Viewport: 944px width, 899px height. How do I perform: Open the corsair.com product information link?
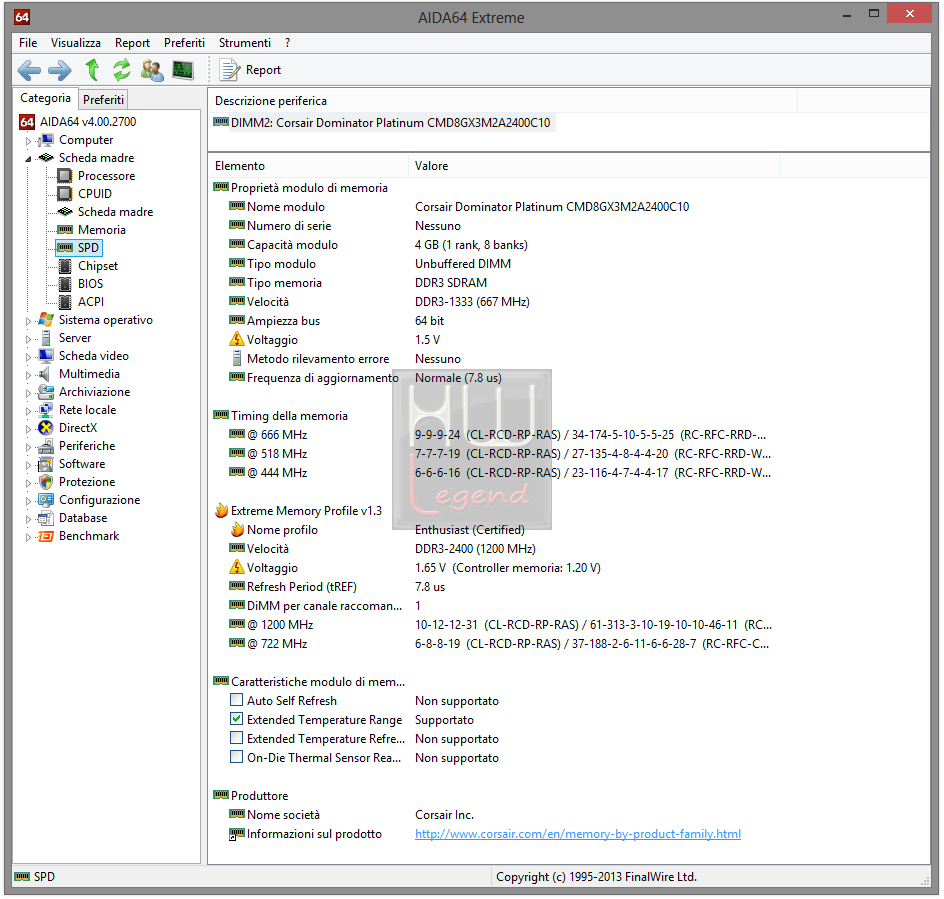(x=578, y=834)
